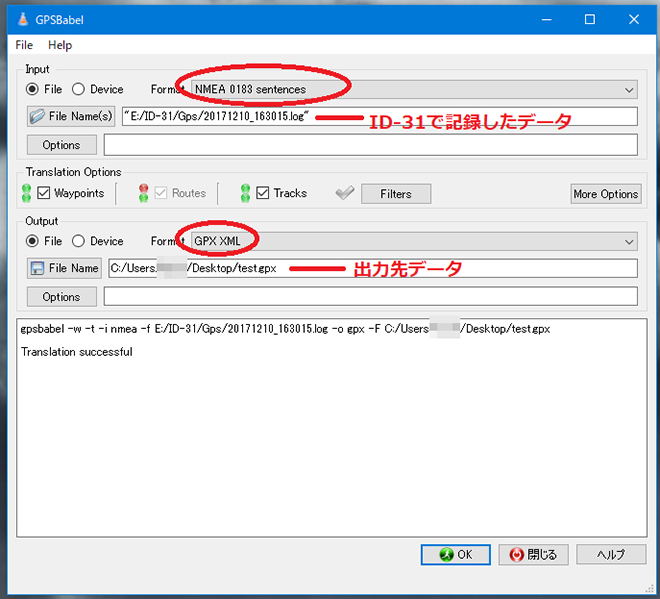Image resolution: width=660 pixels, height=599 pixels.
Task: Click the GPSBabel app icon in title bar
Action: coord(23,19)
